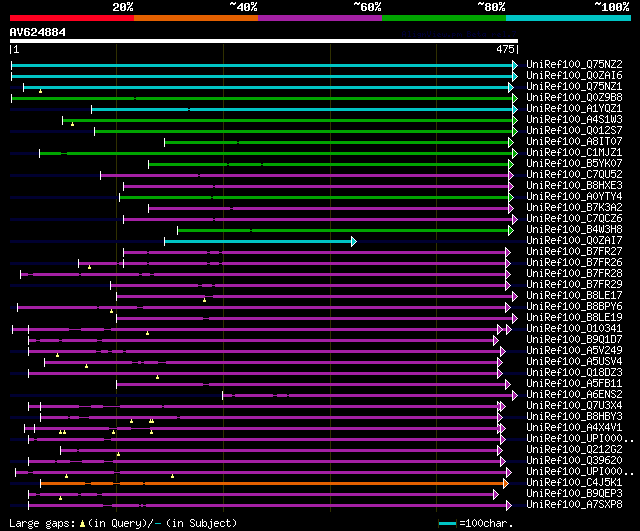Open hit UniRef100_Q0Z9B8

[x=574, y=97]
